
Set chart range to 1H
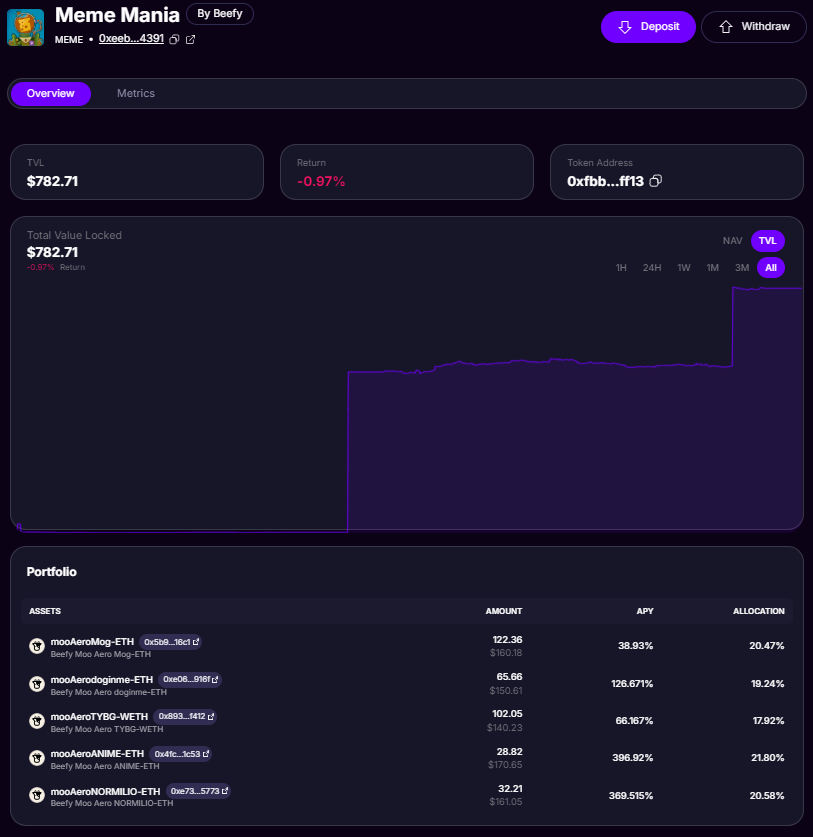click(621, 268)
